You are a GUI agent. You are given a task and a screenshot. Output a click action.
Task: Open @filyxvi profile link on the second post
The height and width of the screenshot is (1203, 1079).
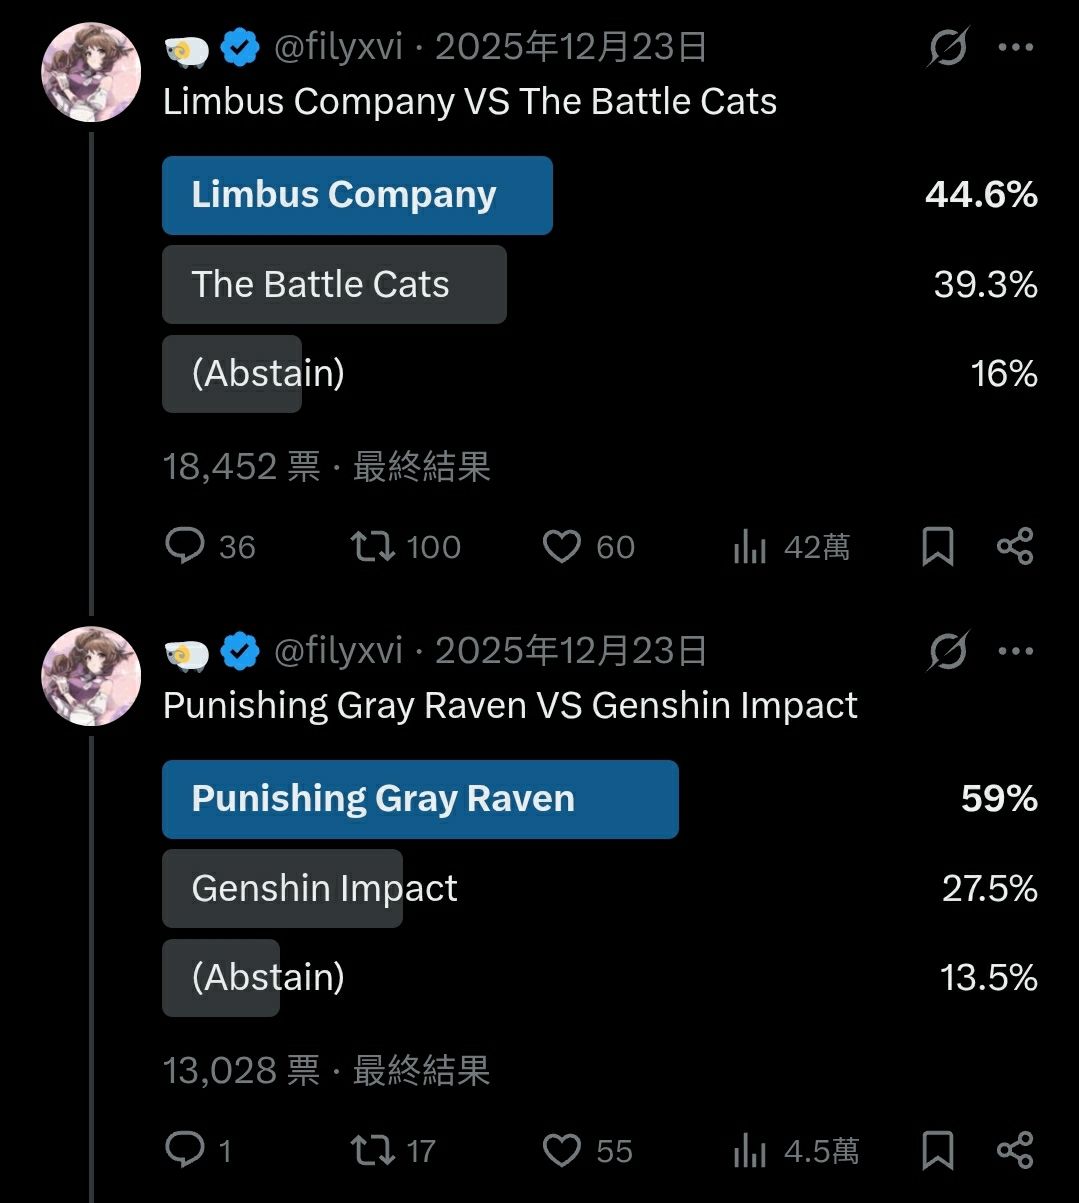pyautogui.click(x=338, y=651)
